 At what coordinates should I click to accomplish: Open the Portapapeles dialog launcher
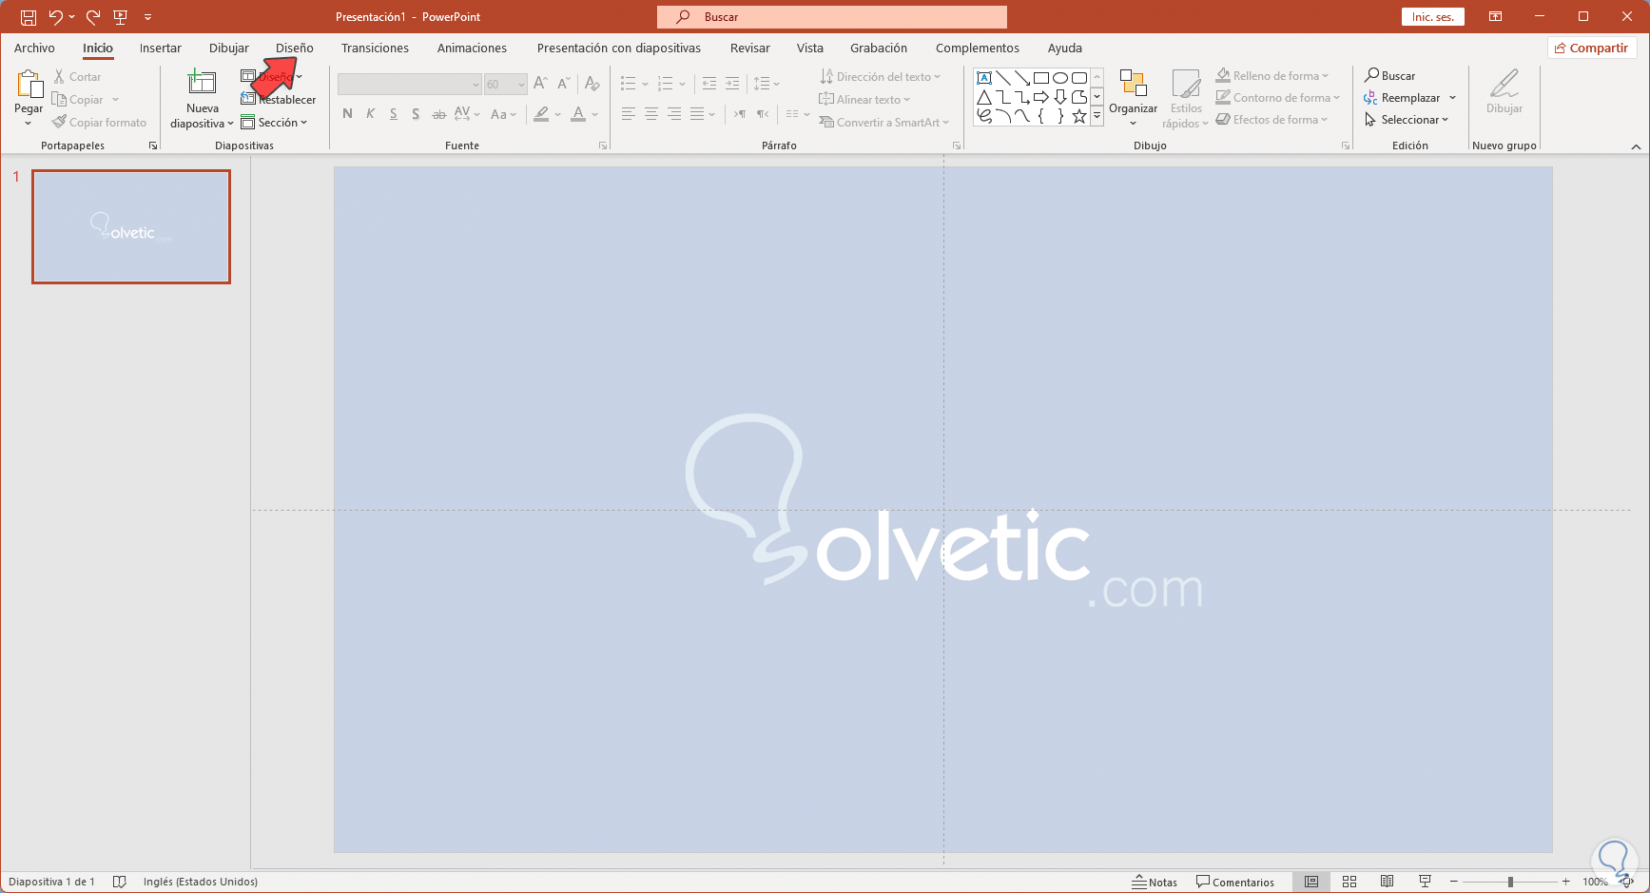[x=153, y=146]
